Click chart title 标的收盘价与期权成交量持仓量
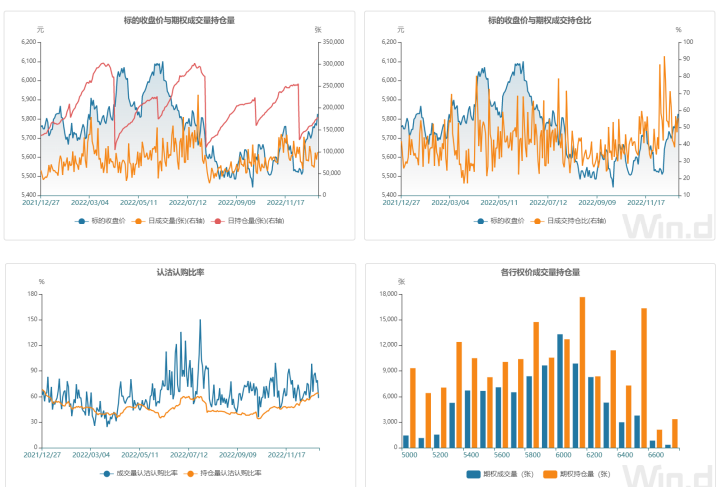This screenshot has height=487, width=728. tap(179, 20)
